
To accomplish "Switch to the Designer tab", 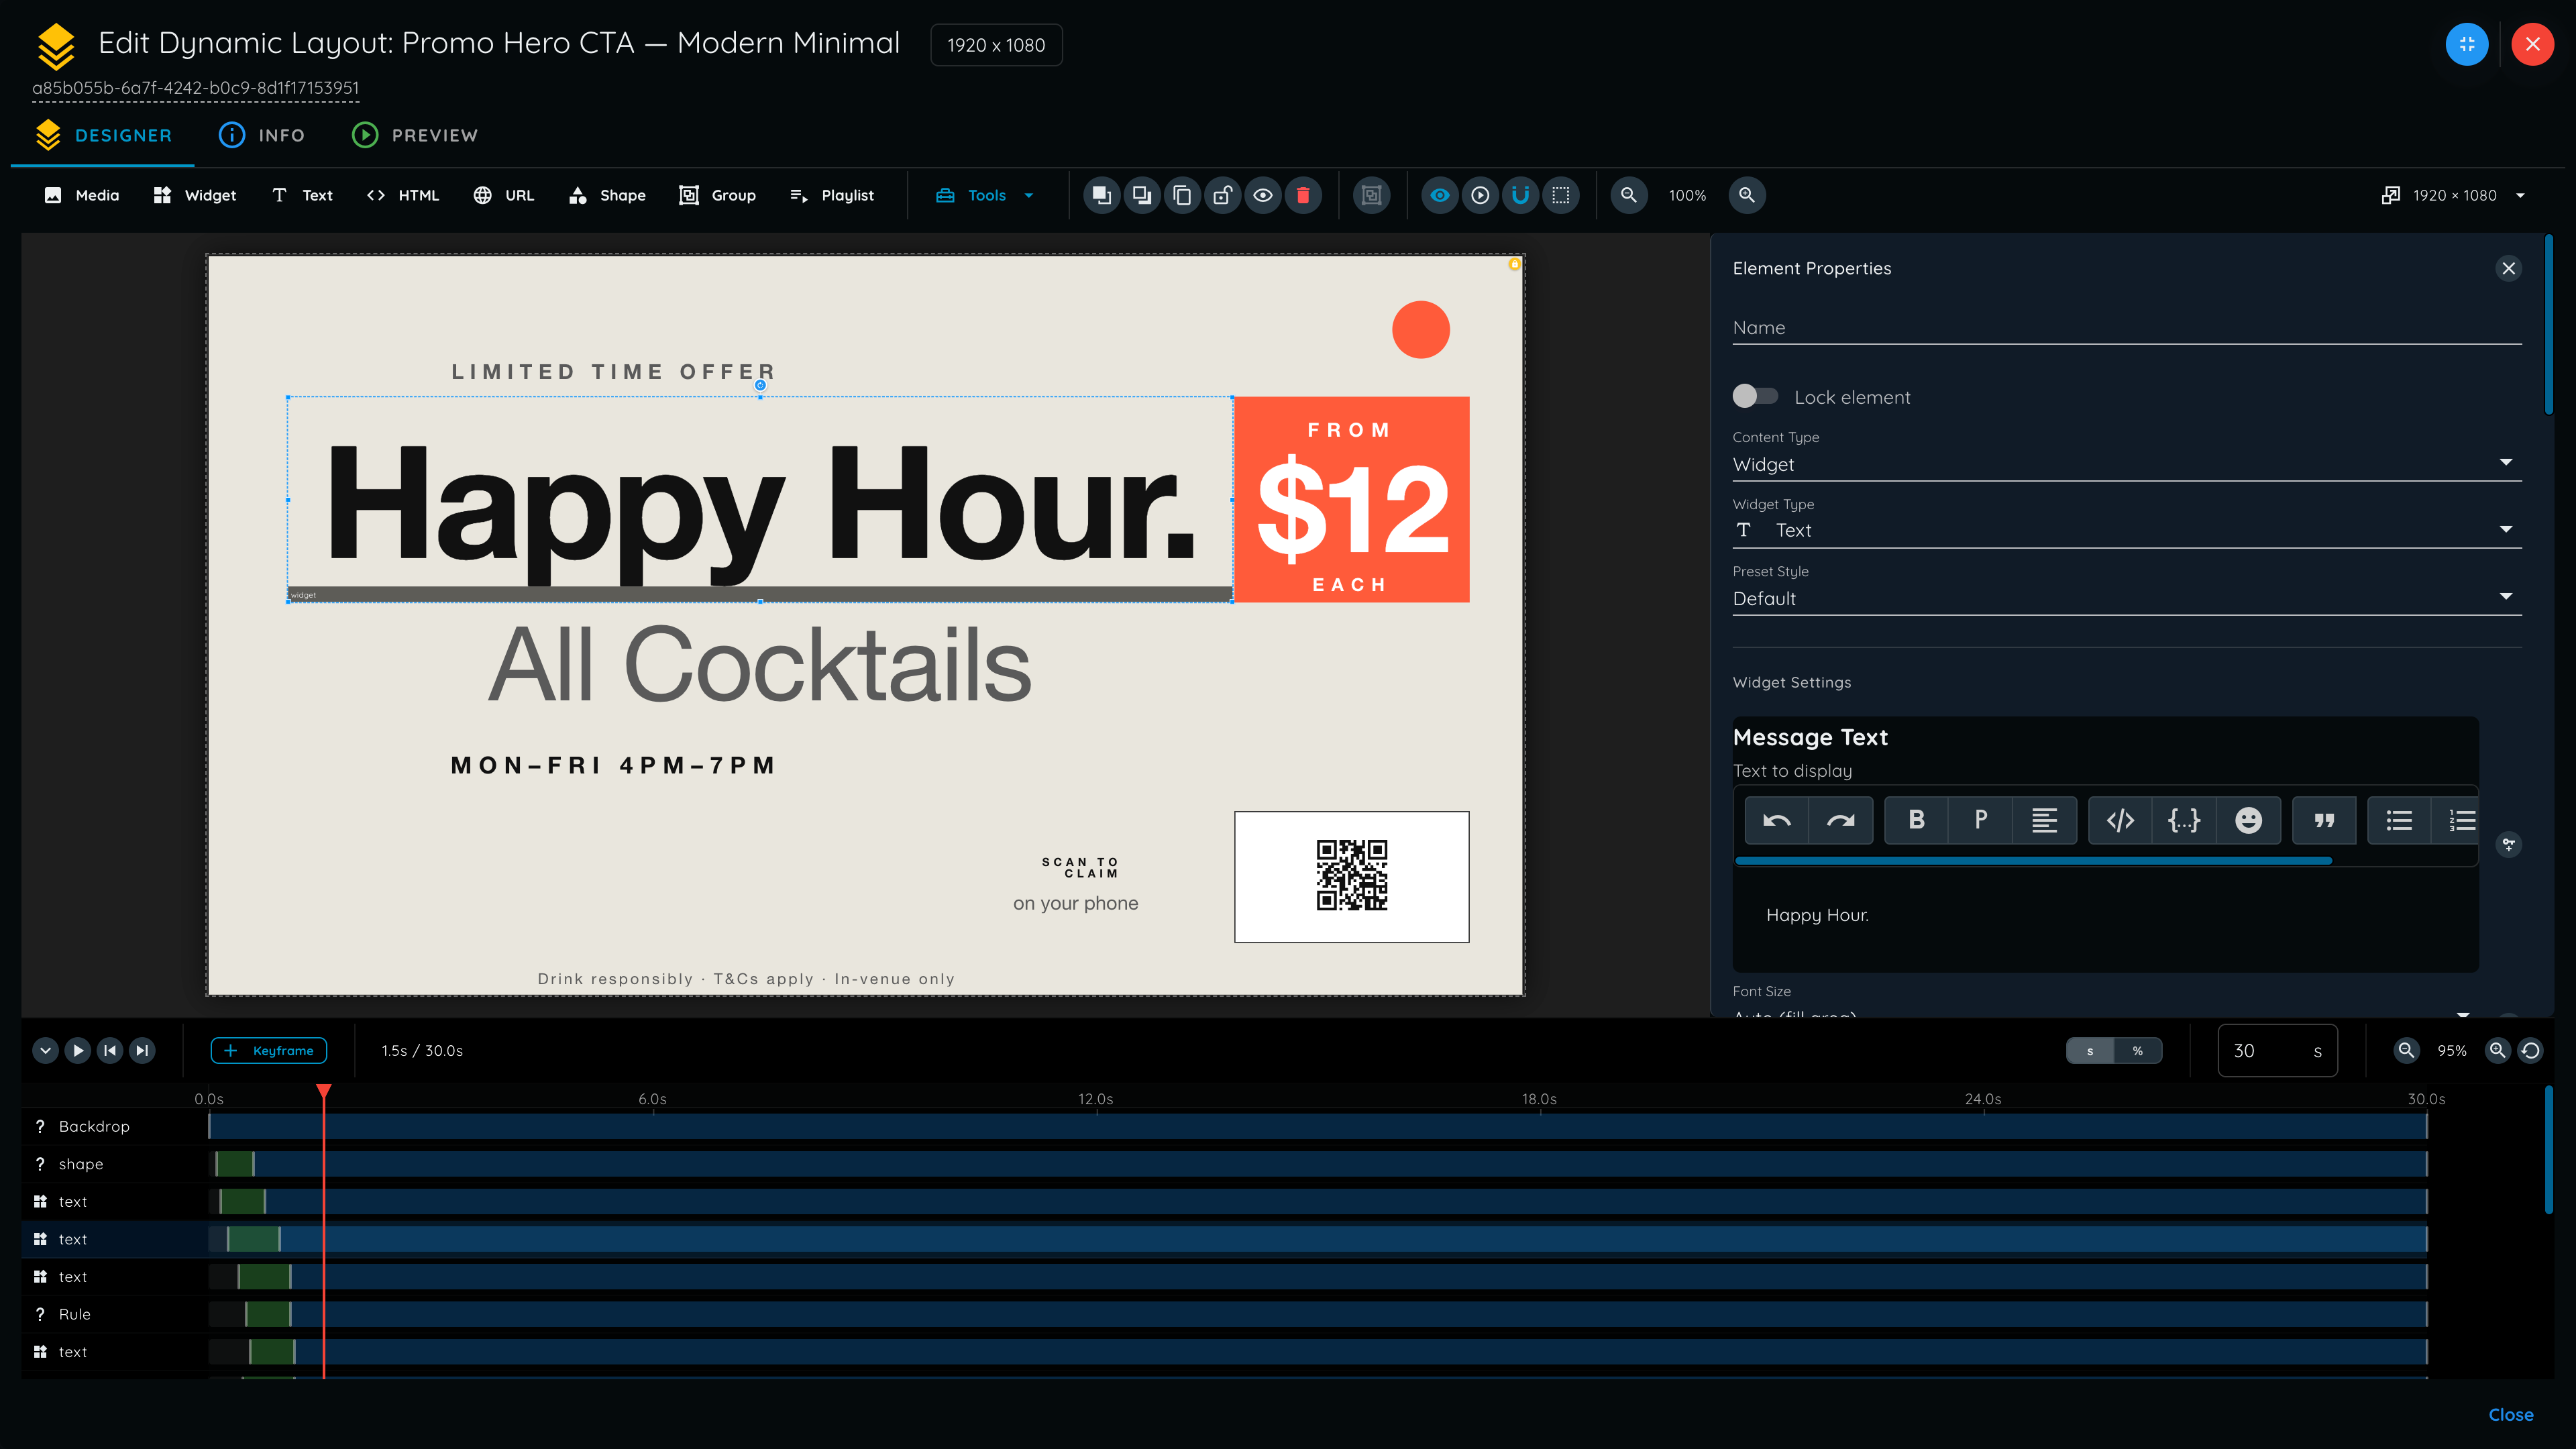I will tap(104, 135).
